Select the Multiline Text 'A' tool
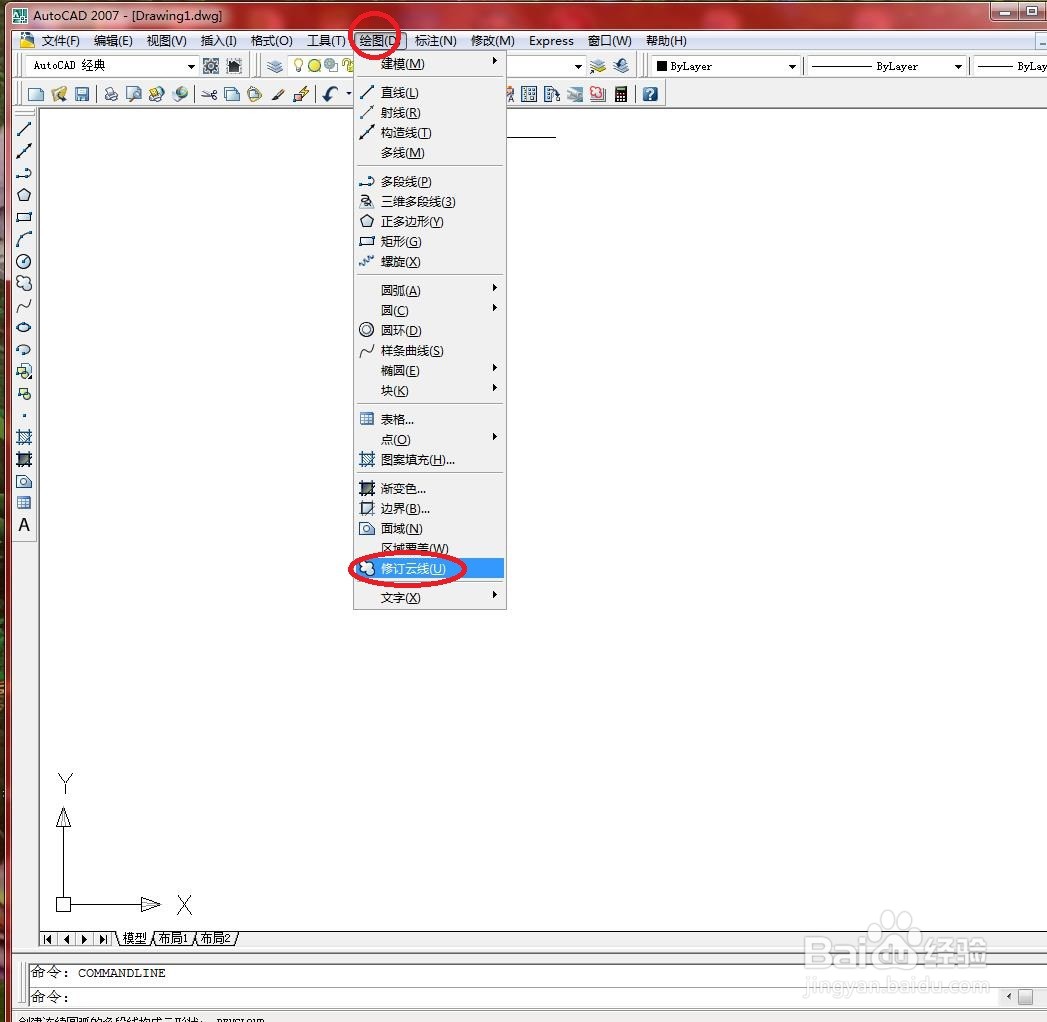This screenshot has width=1047, height=1022. 24,525
